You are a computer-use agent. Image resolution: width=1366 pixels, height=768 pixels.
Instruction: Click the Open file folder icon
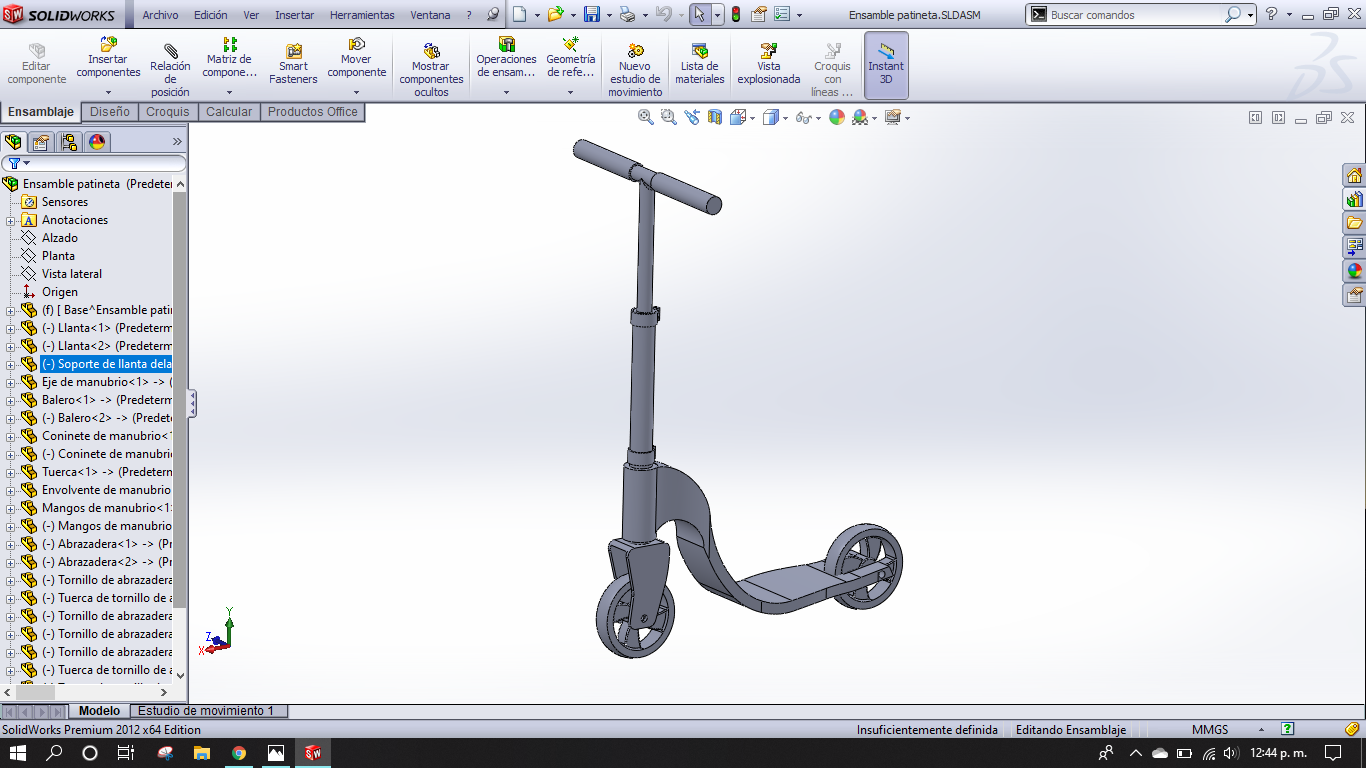[555, 14]
